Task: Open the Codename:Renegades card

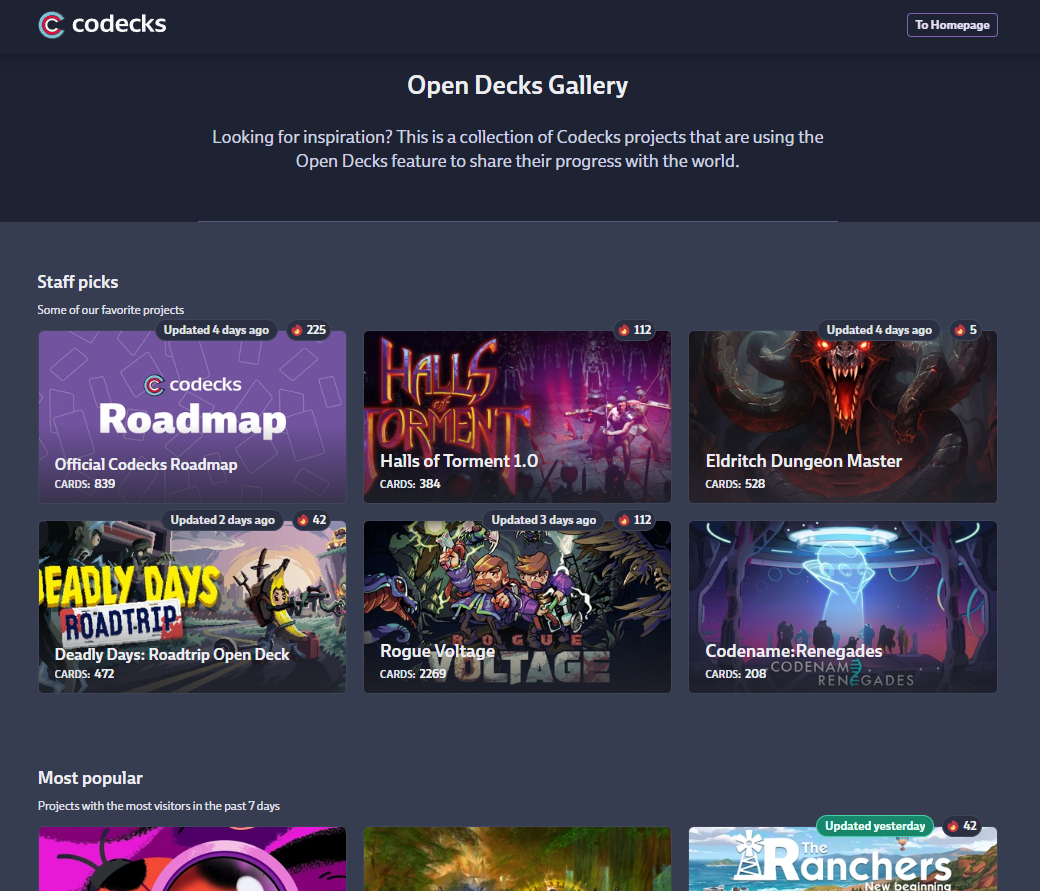Action: [x=842, y=606]
